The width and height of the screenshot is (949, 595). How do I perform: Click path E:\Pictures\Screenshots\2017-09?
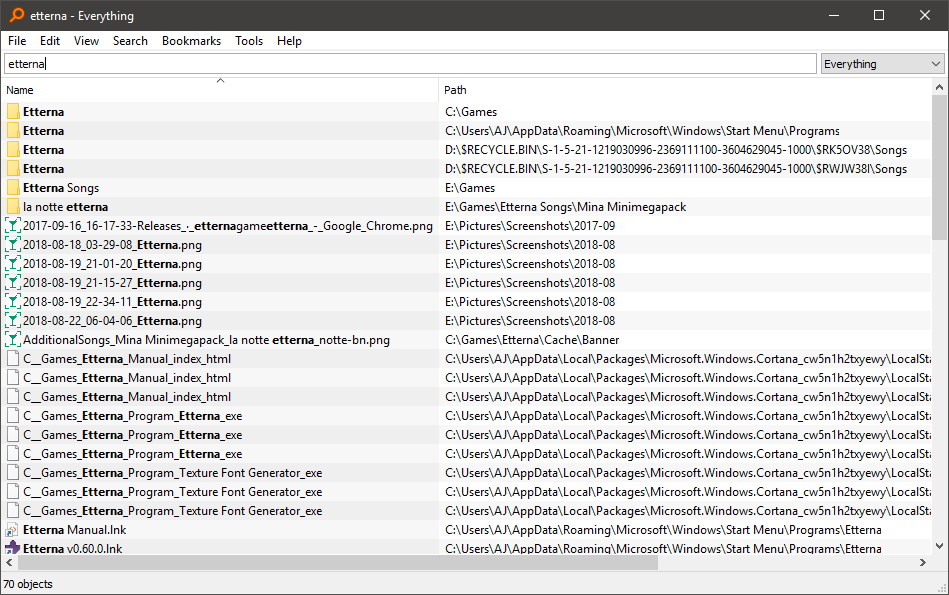coord(530,226)
